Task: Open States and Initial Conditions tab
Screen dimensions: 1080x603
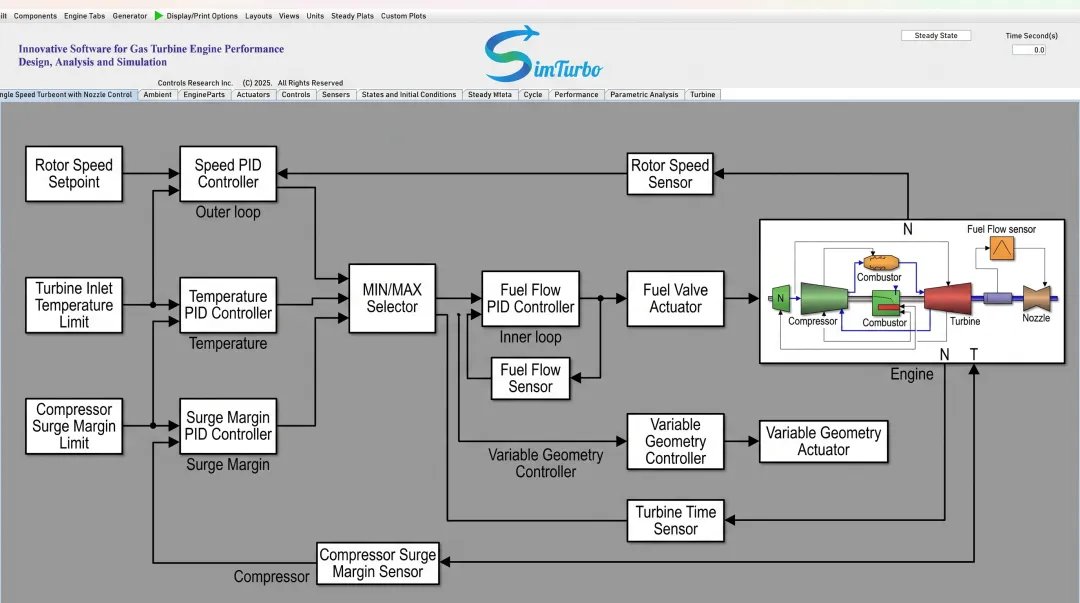Action: pyautogui.click(x=408, y=94)
